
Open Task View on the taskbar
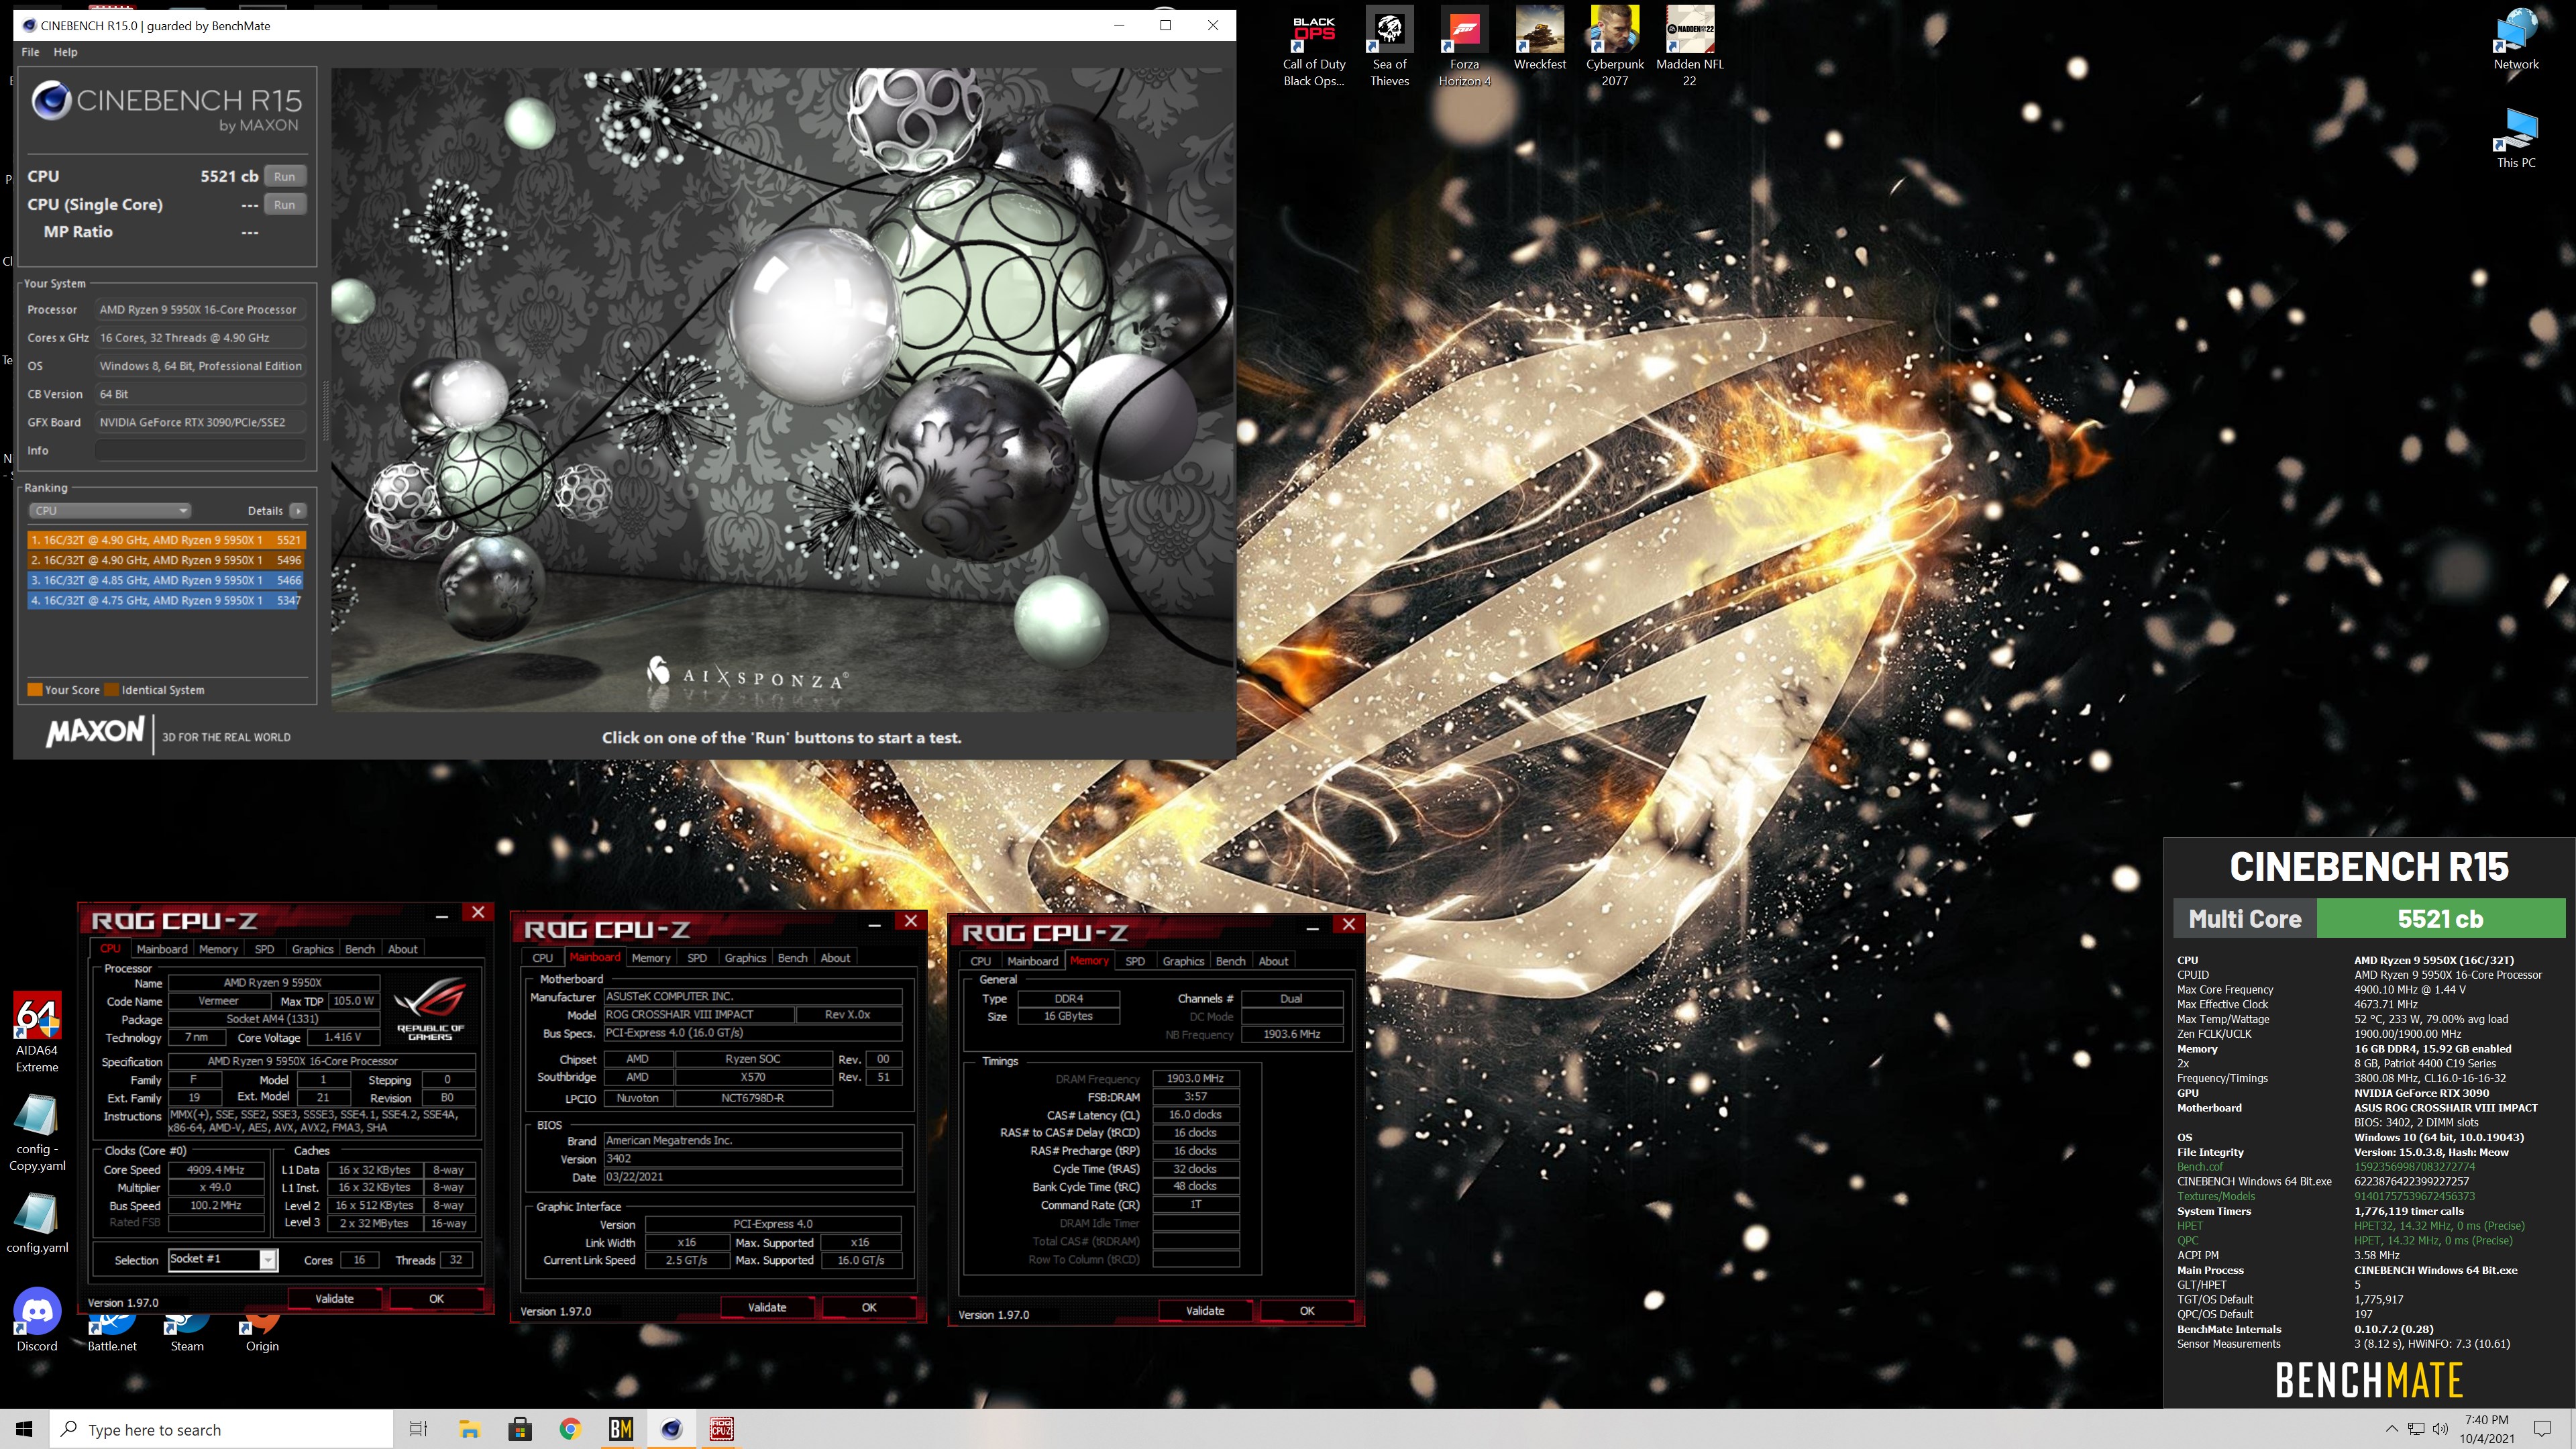pyautogui.click(x=419, y=1429)
